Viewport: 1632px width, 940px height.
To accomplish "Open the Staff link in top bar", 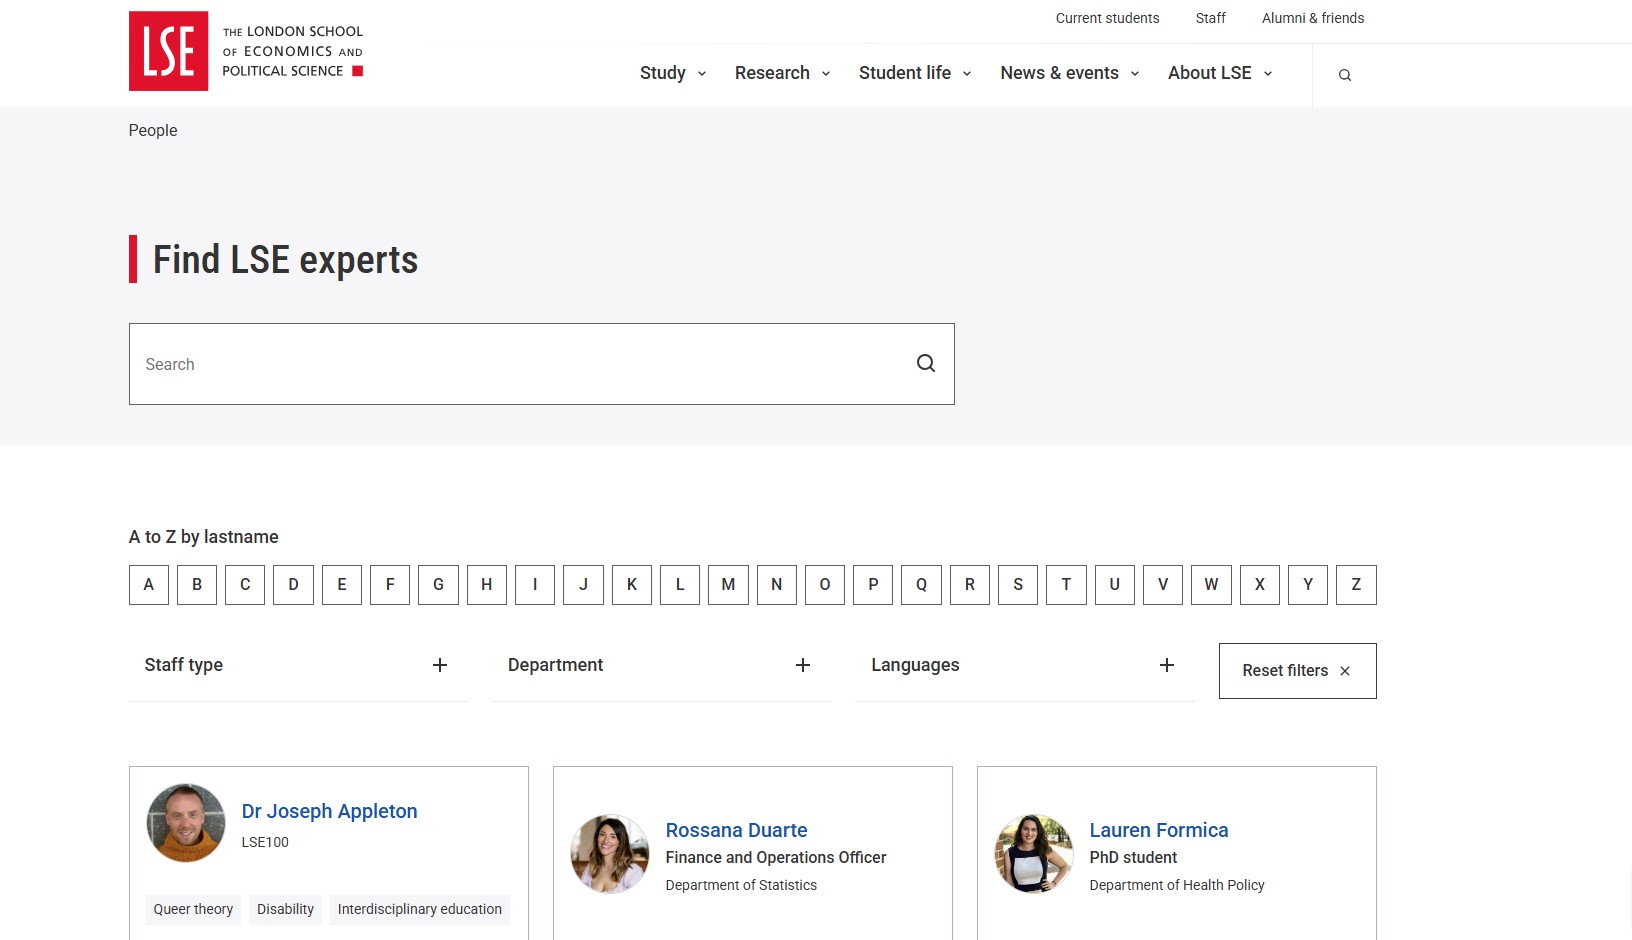I will pos(1210,18).
